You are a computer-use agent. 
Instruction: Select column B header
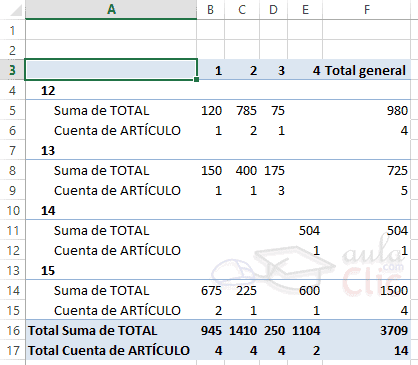point(210,9)
